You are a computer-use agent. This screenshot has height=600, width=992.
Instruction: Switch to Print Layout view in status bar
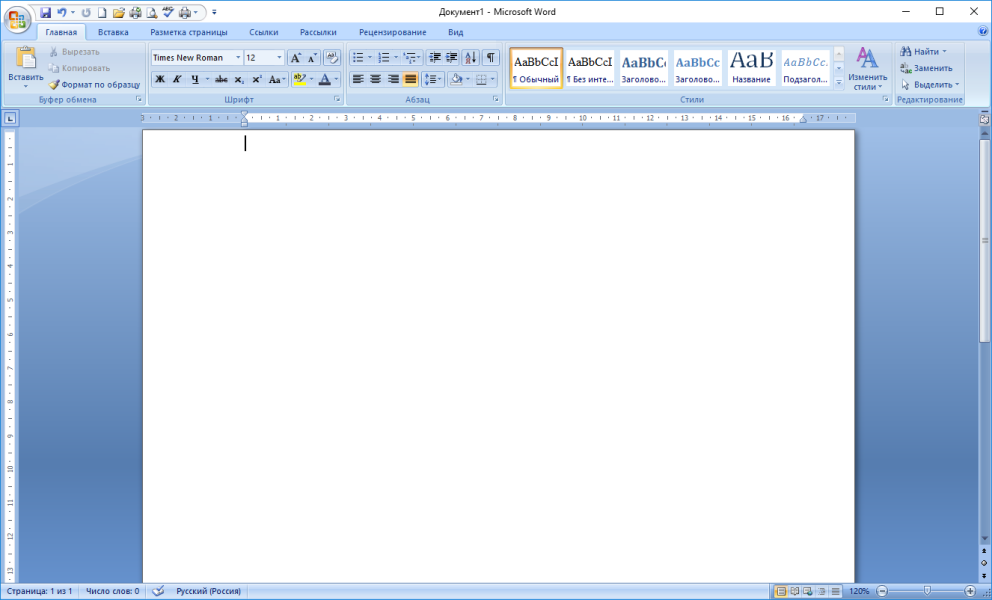point(781,591)
